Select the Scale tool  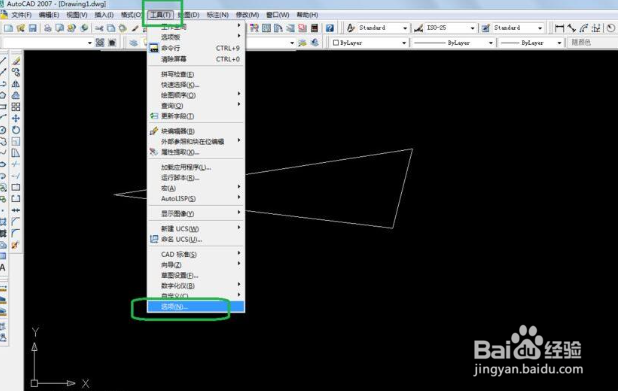click(16, 142)
